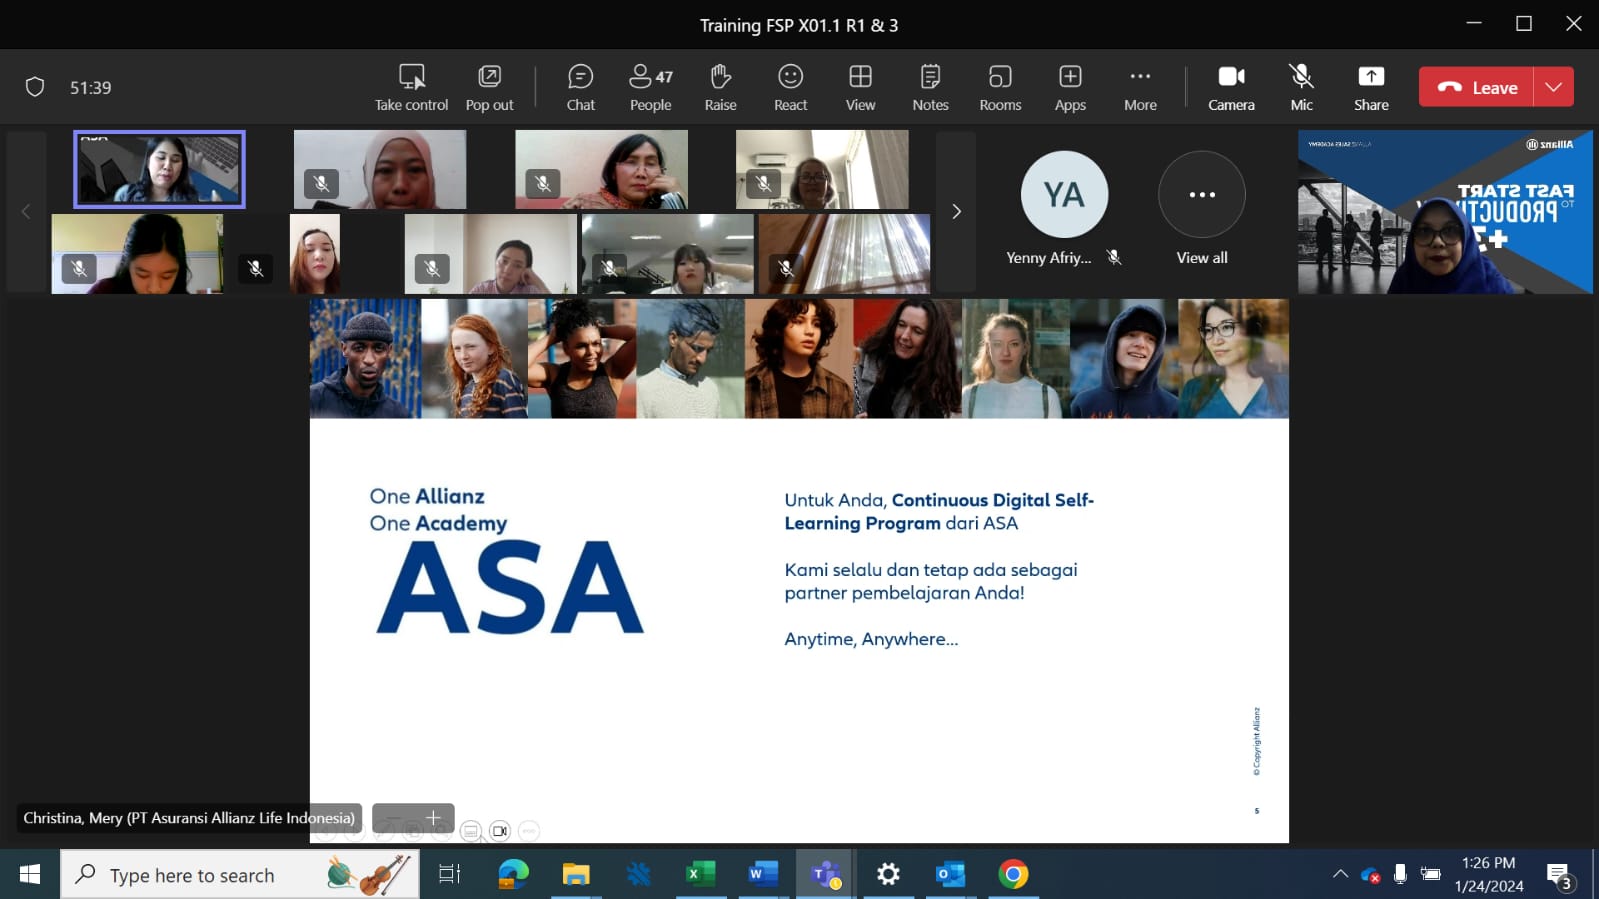Select the shared ASA slide content
The height and width of the screenshot is (899, 1599).
[799, 571]
